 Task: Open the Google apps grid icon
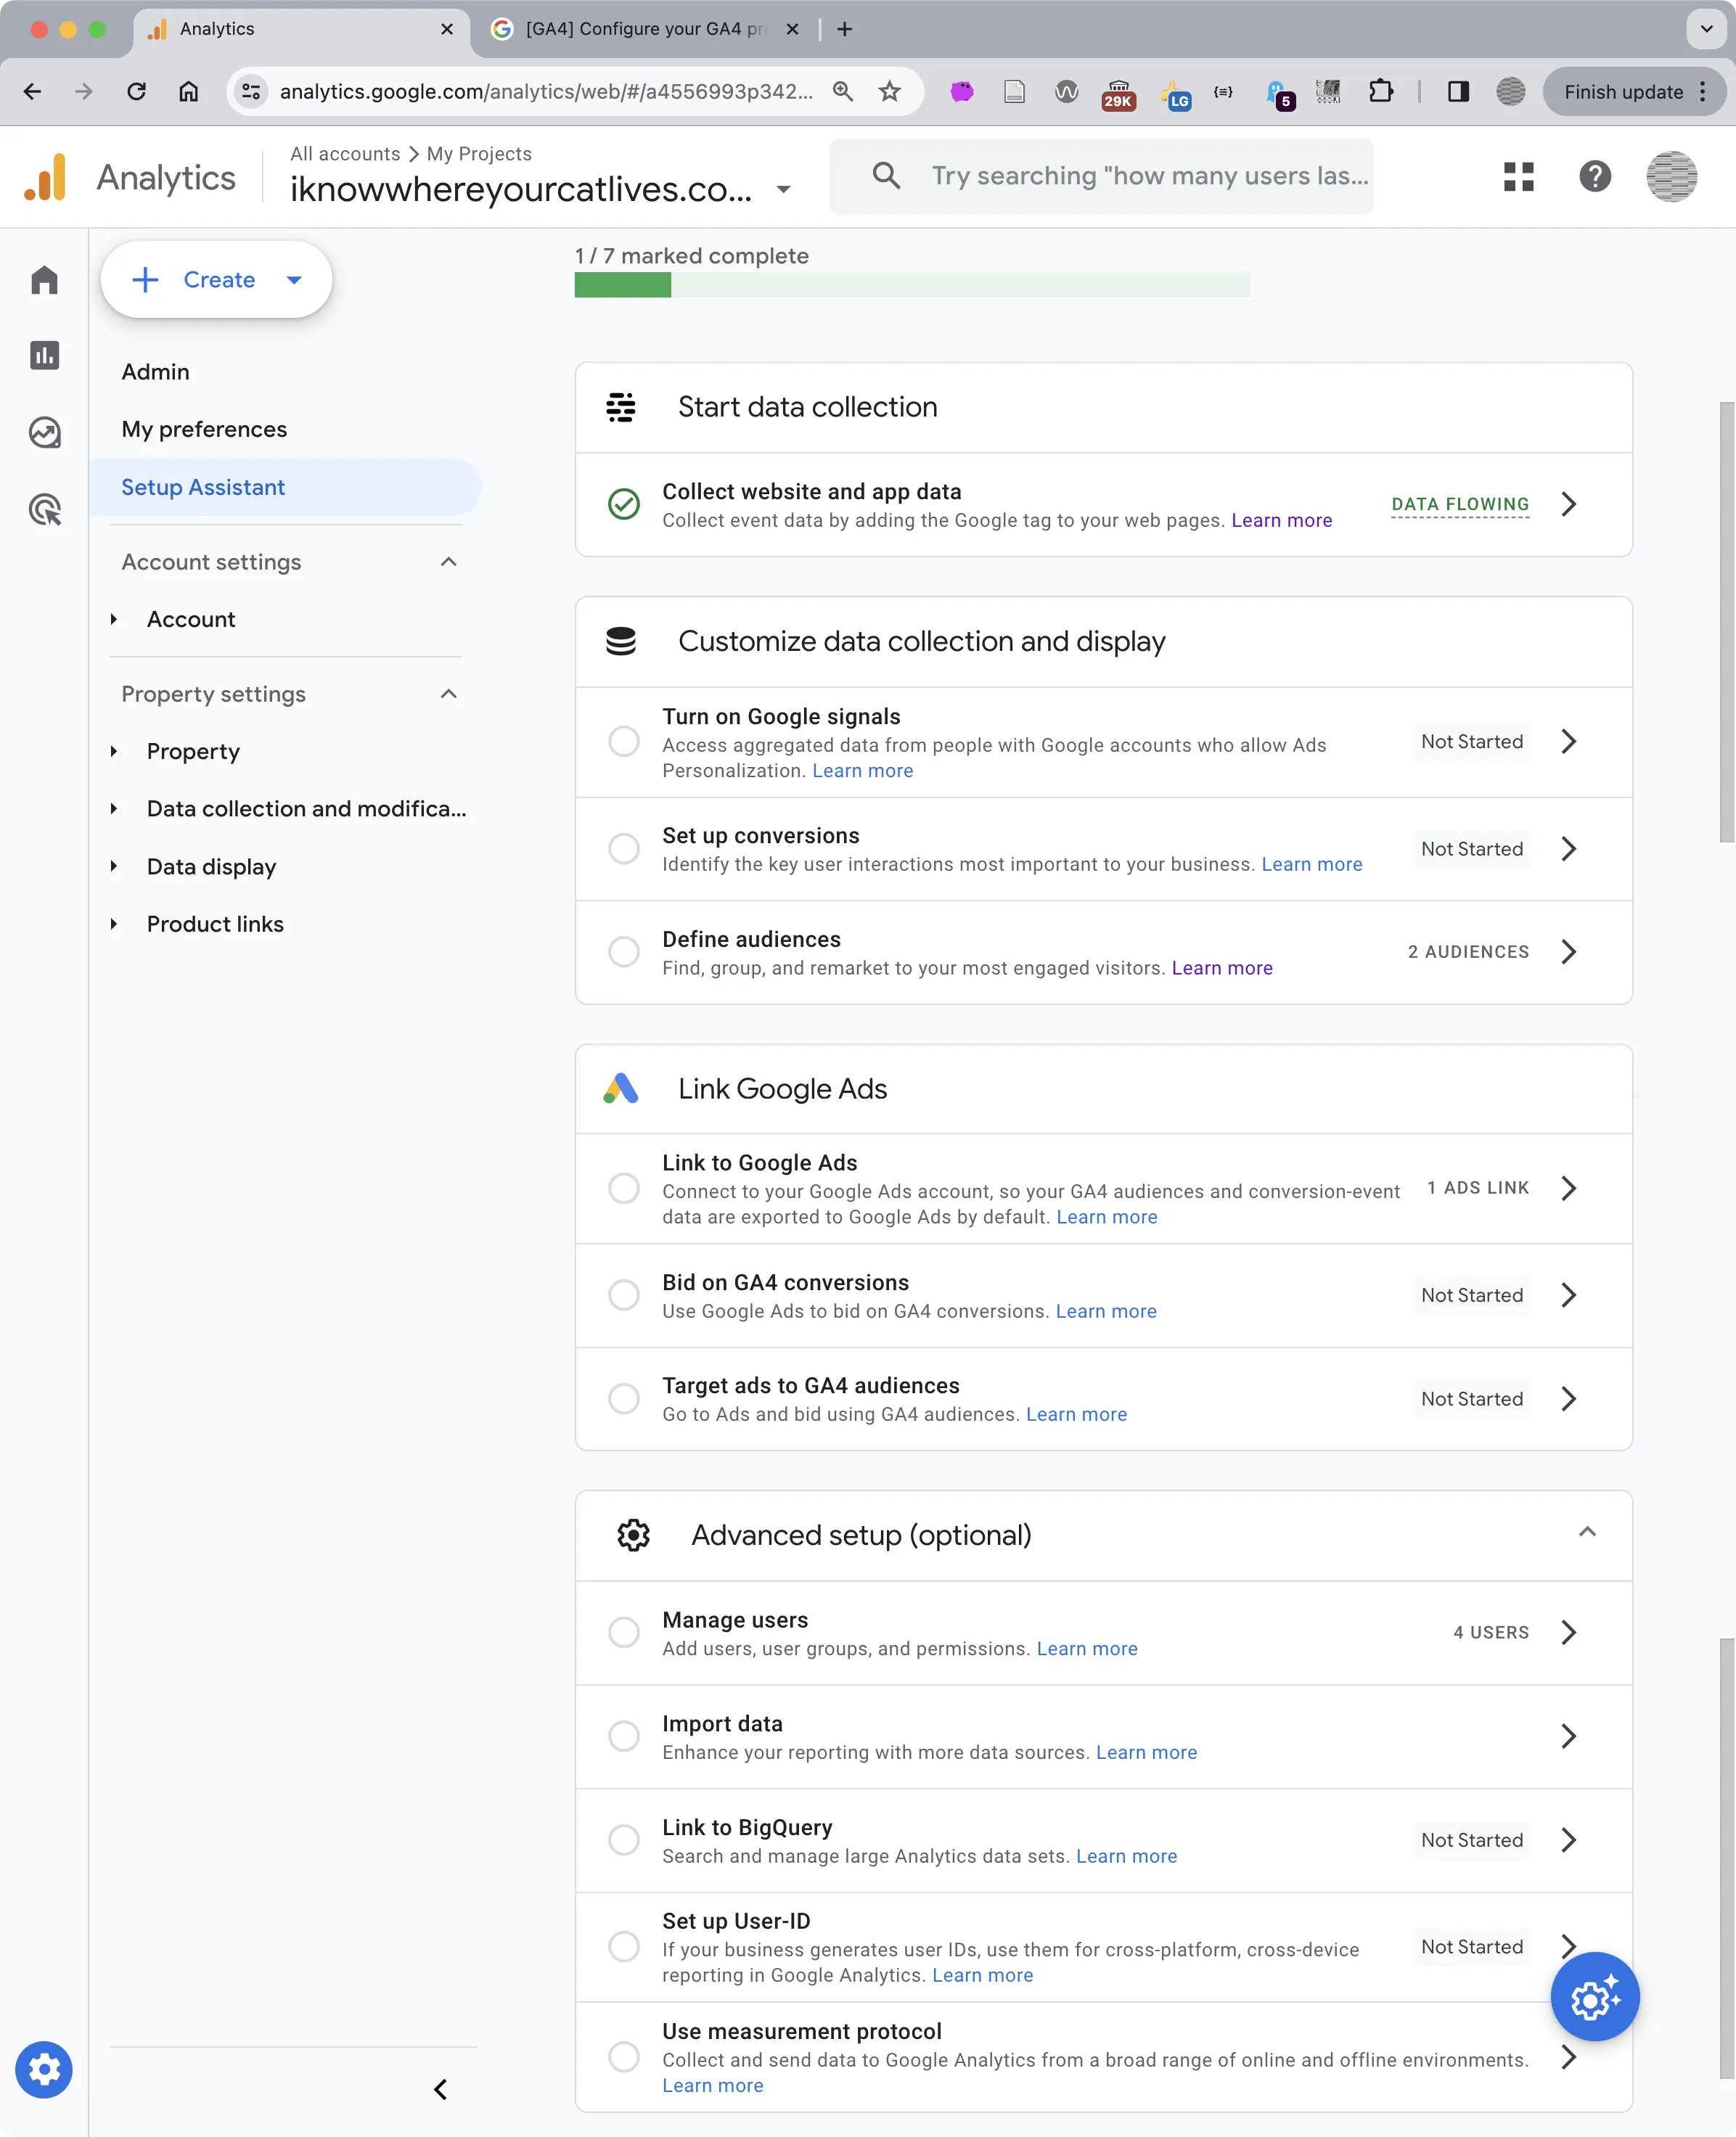(x=1518, y=177)
